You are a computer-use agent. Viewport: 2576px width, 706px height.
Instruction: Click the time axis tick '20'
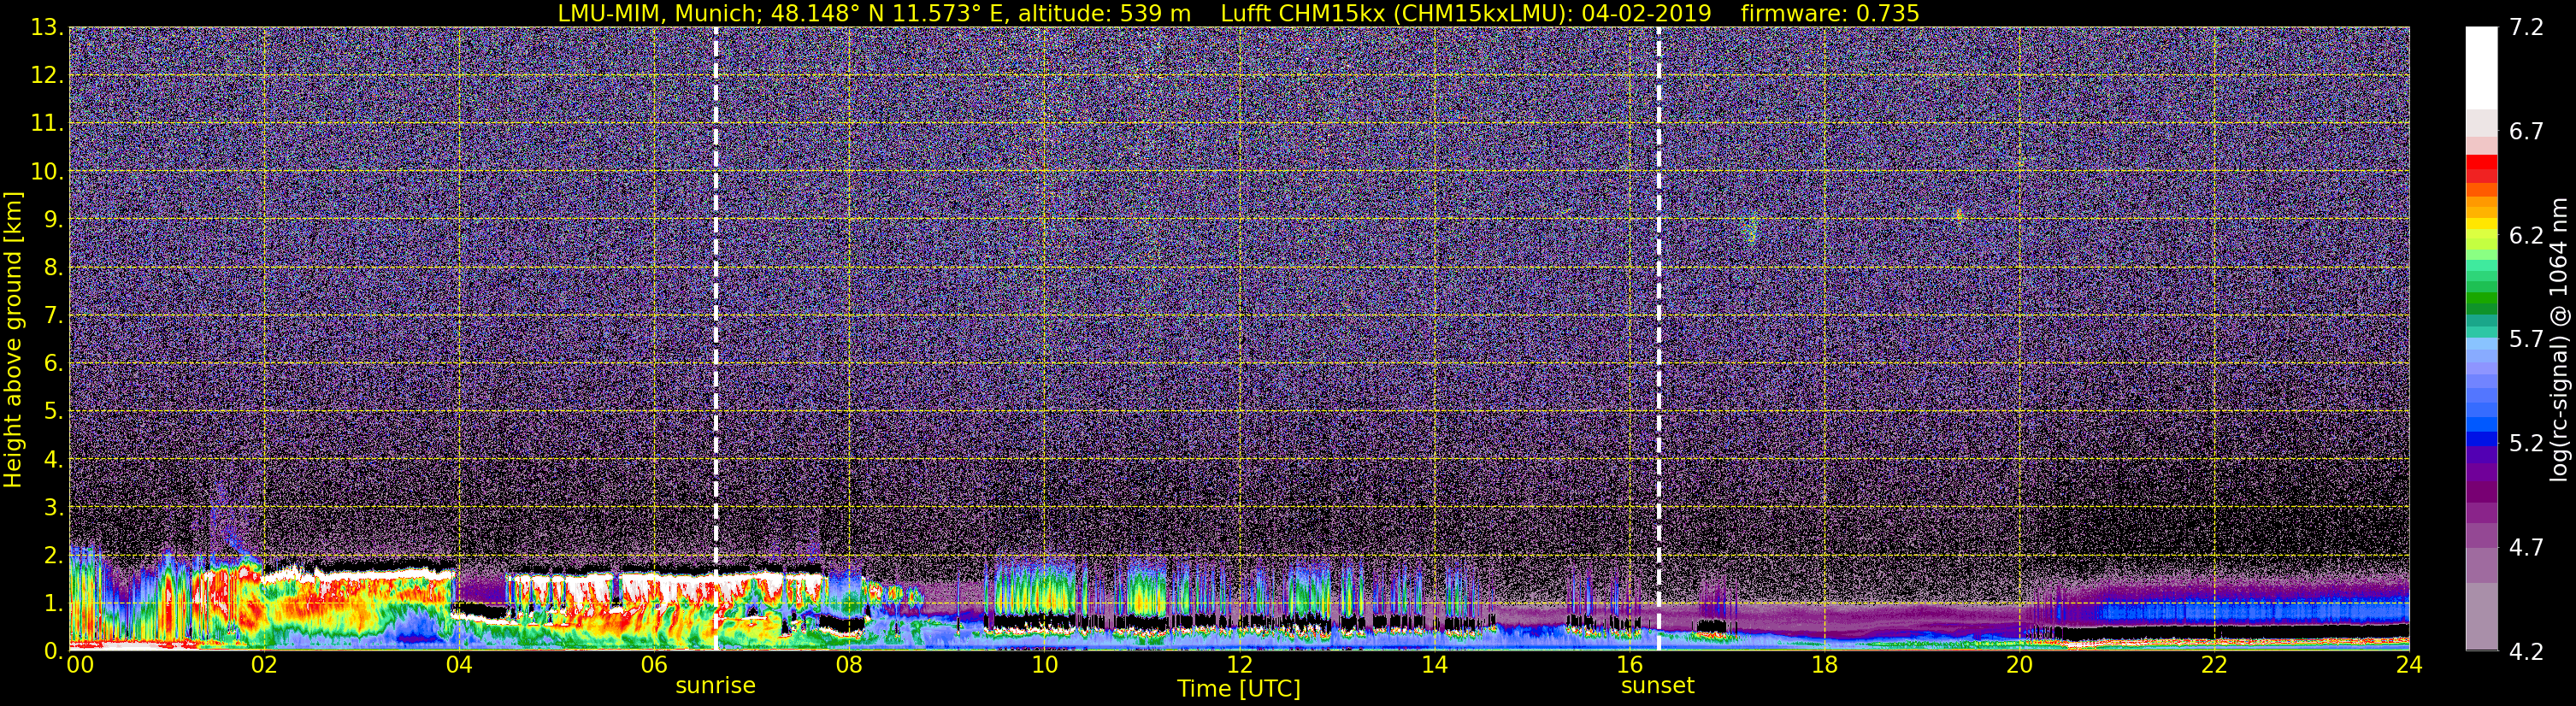(2019, 665)
